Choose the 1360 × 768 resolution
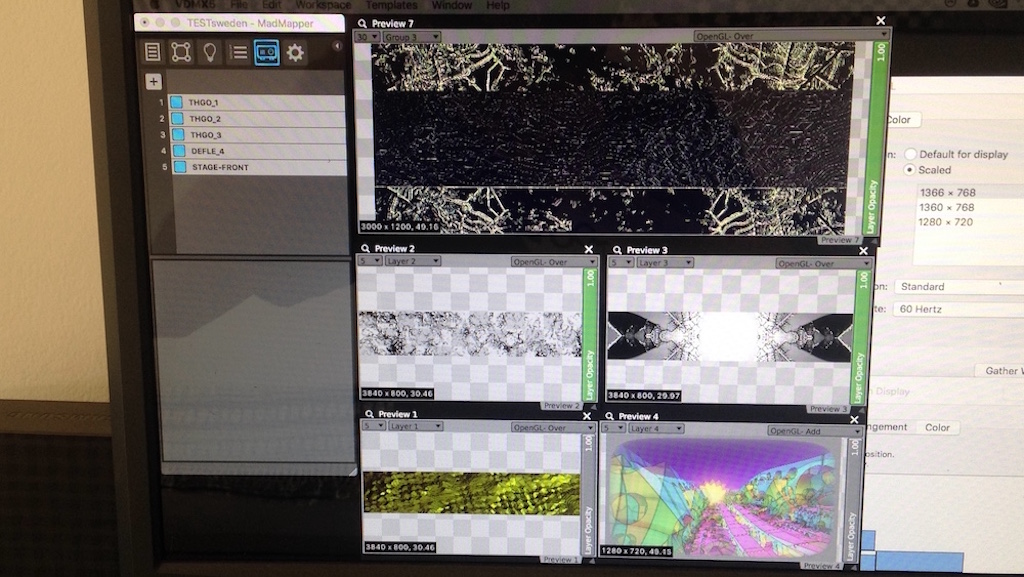The height and width of the screenshot is (577, 1024). point(947,208)
